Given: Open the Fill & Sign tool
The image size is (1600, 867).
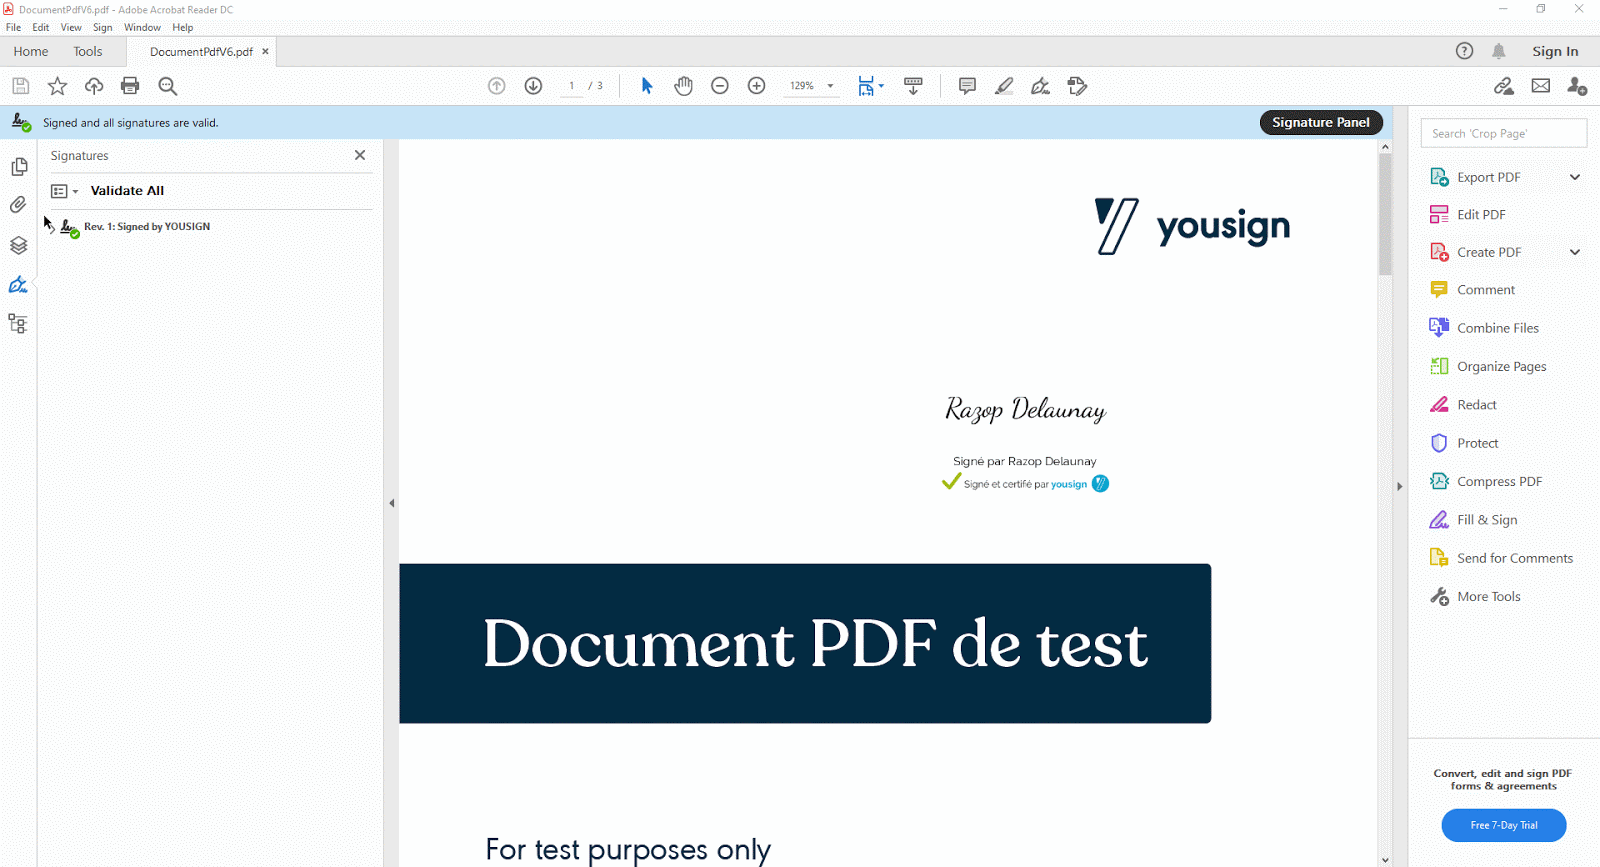Looking at the screenshot, I should [x=1473, y=520].
